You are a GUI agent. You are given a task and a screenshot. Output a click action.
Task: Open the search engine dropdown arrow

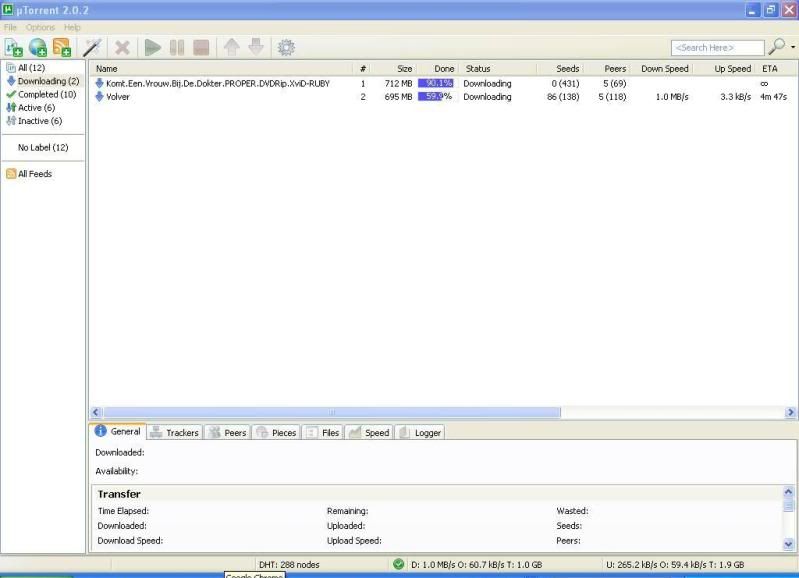793,47
